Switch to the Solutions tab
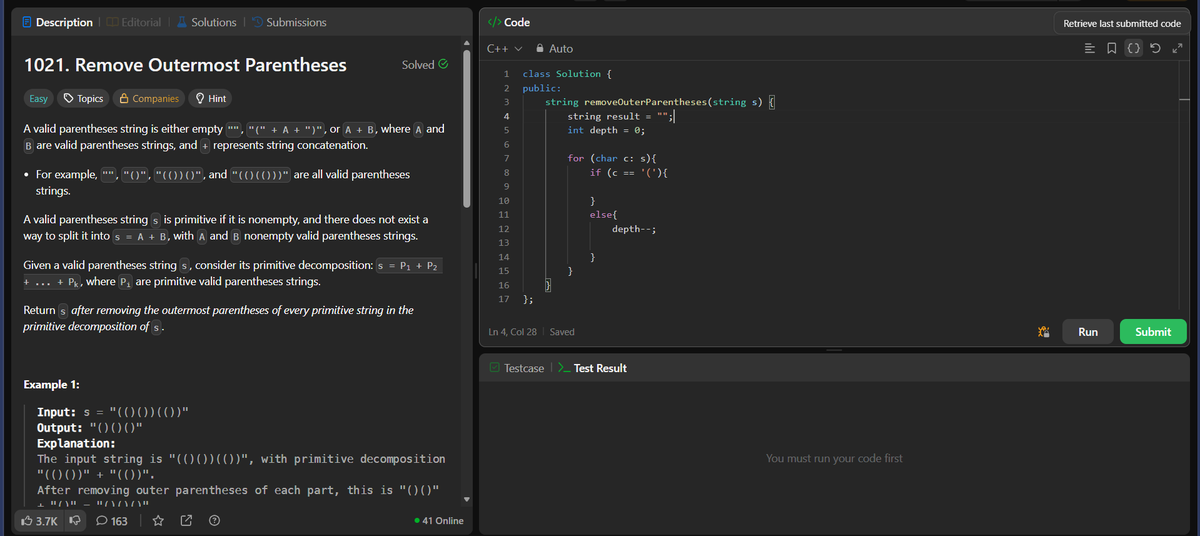This screenshot has width=1200, height=536. click(x=206, y=22)
